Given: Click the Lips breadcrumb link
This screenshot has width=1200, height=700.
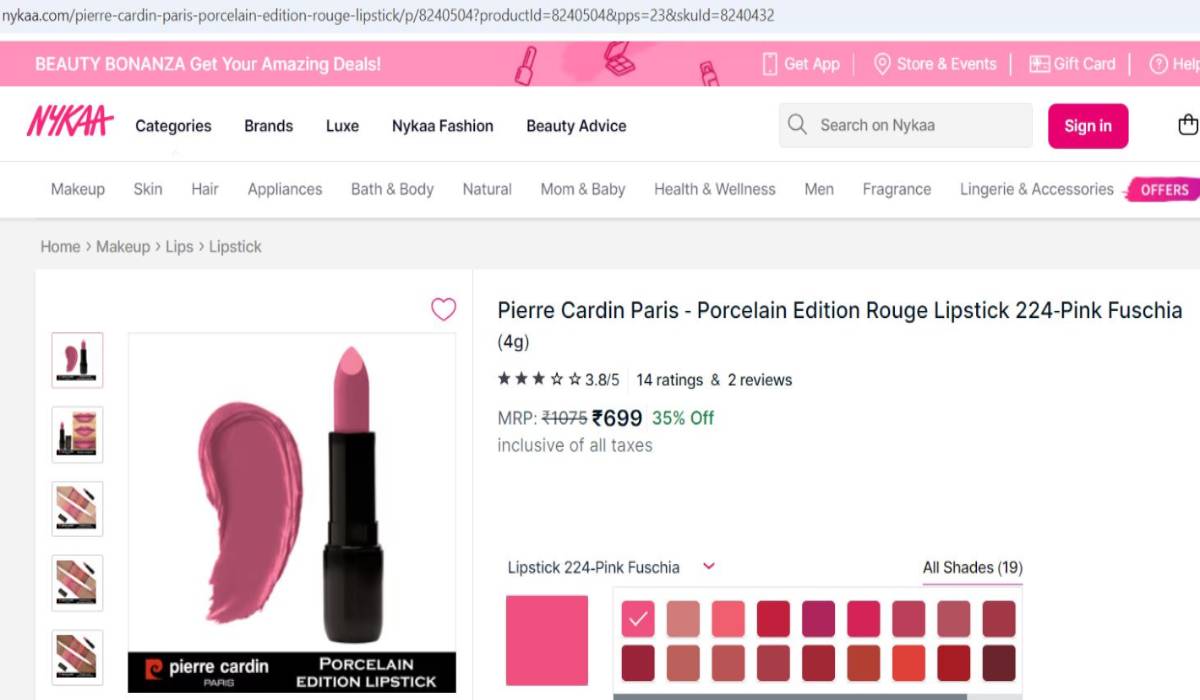Looking at the screenshot, I should (x=179, y=246).
